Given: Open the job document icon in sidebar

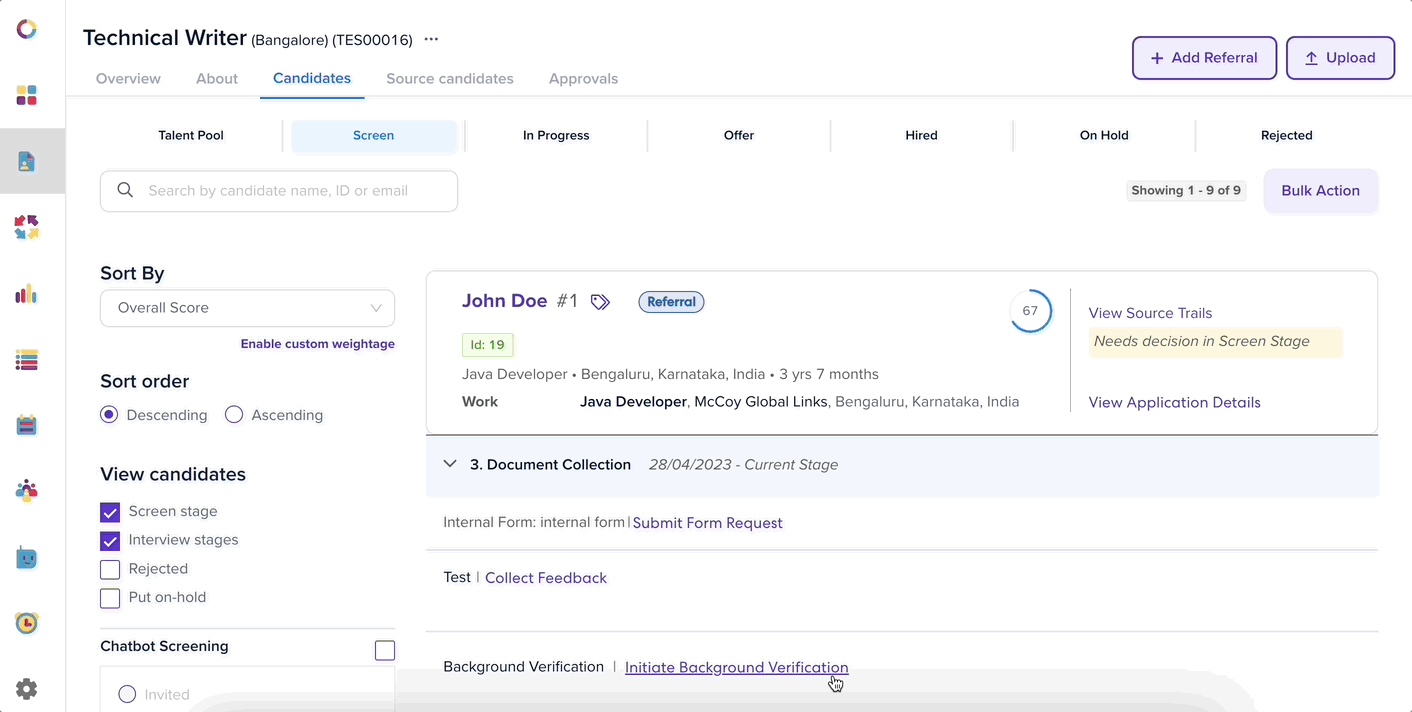Looking at the screenshot, I should click(27, 161).
